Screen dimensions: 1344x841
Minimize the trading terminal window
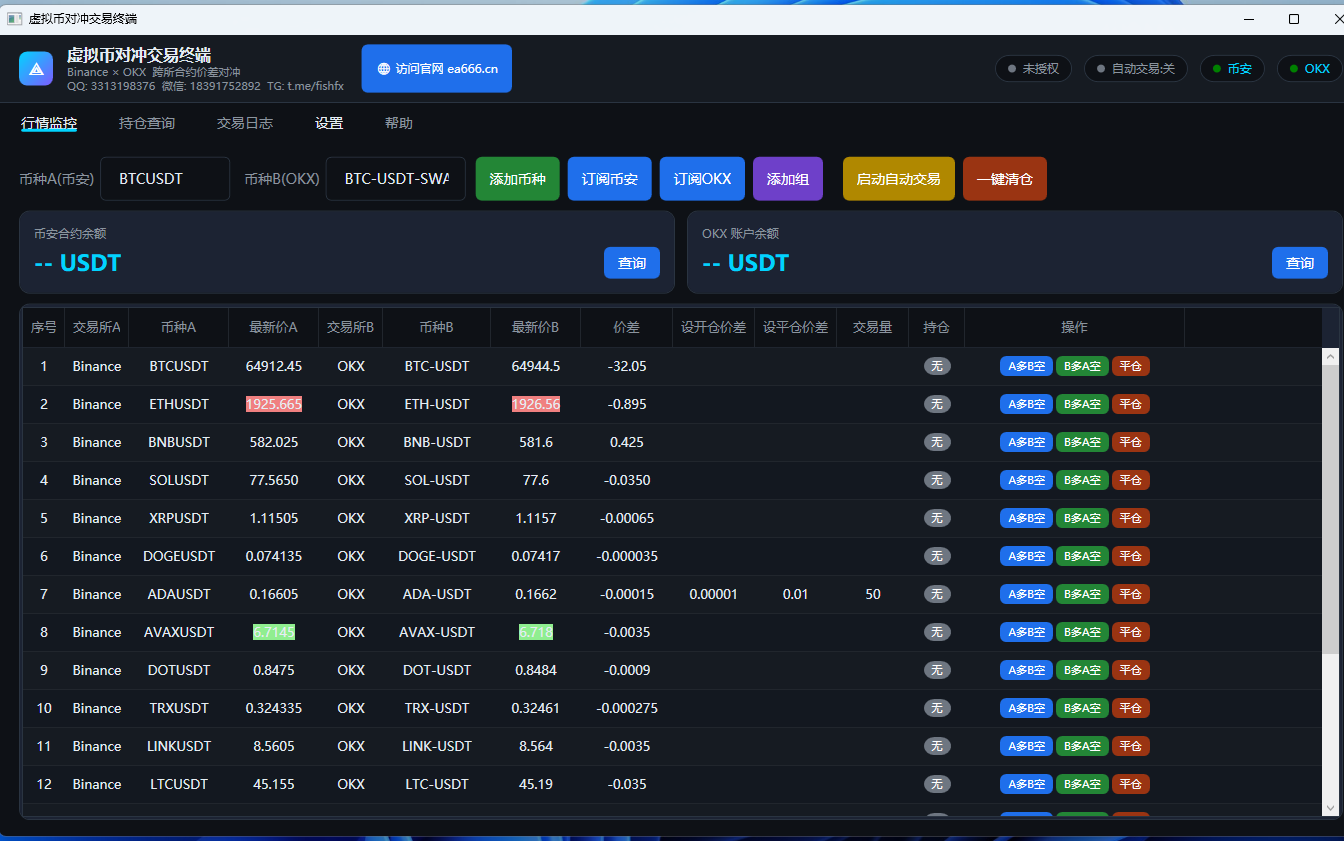tap(1249, 18)
